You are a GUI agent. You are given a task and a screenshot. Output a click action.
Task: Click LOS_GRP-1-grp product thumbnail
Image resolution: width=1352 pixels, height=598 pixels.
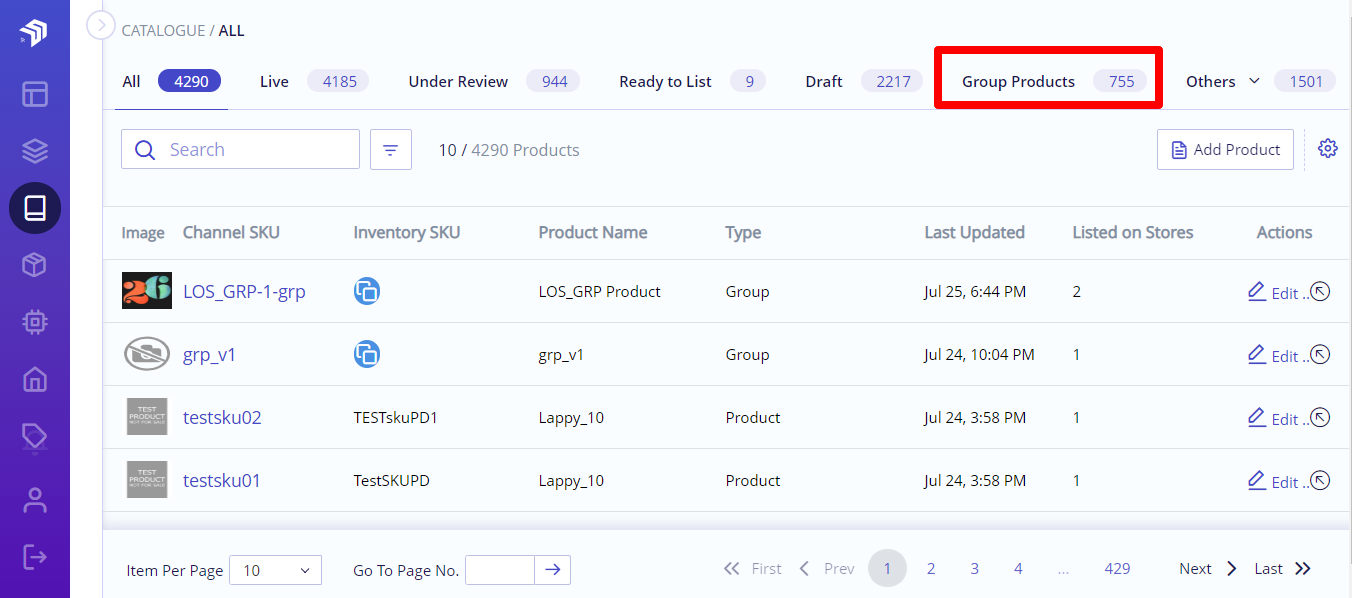(x=147, y=291)
